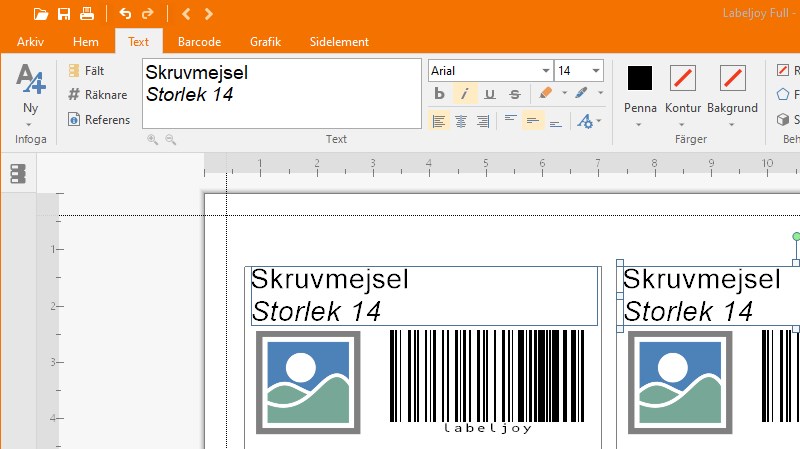This screenshot has height=449, width=800.
Task: Expand the Kontur dropdown arrow
Action: [681, 124]
